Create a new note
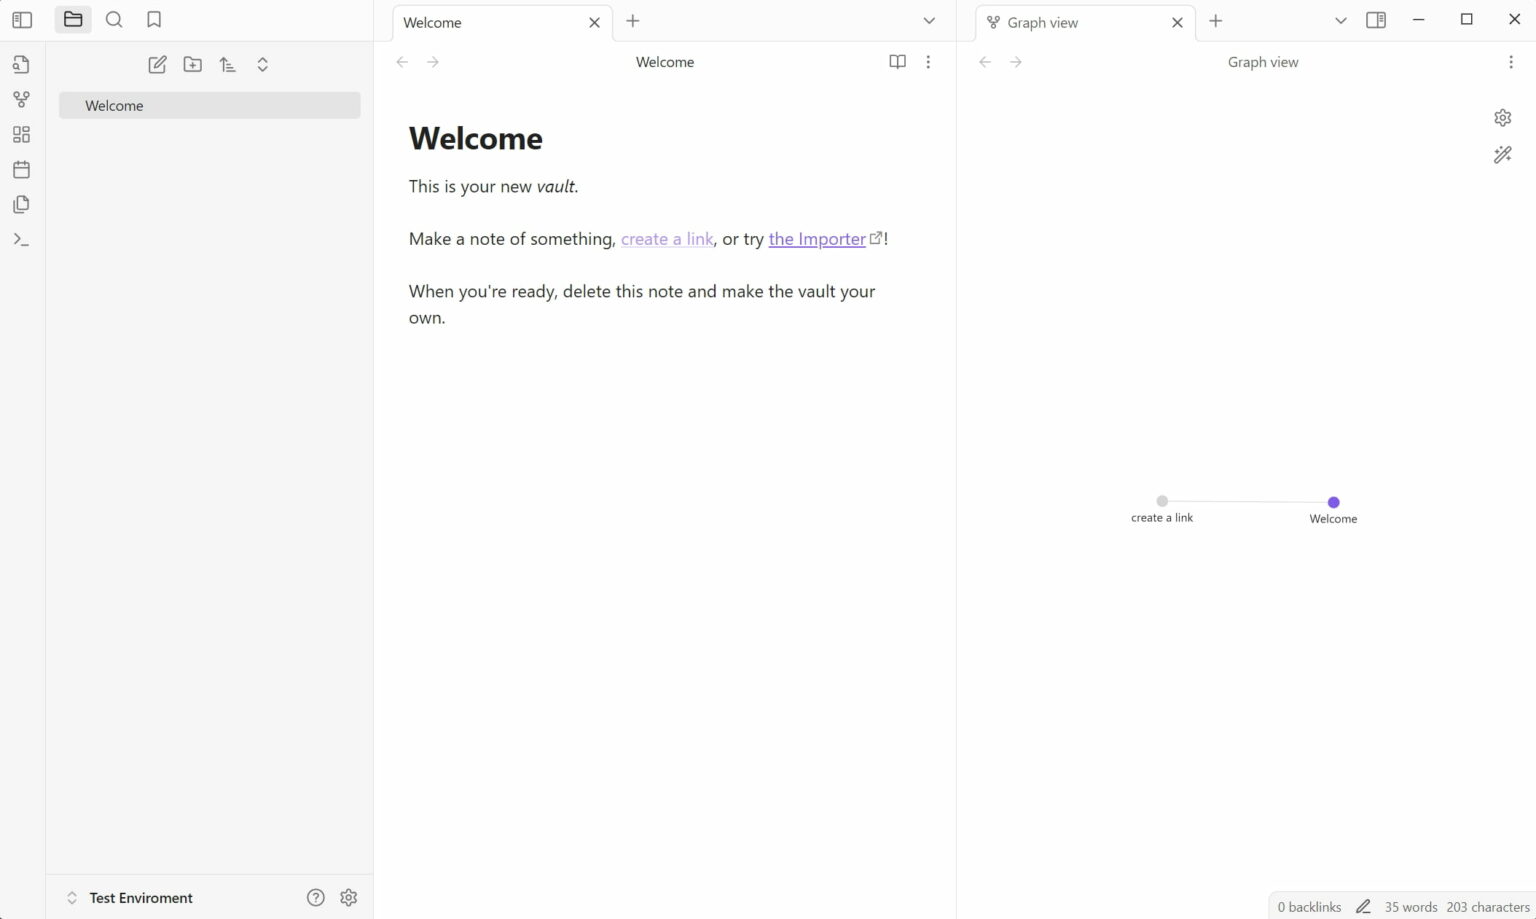1536x919 pixels. [157, 63]
